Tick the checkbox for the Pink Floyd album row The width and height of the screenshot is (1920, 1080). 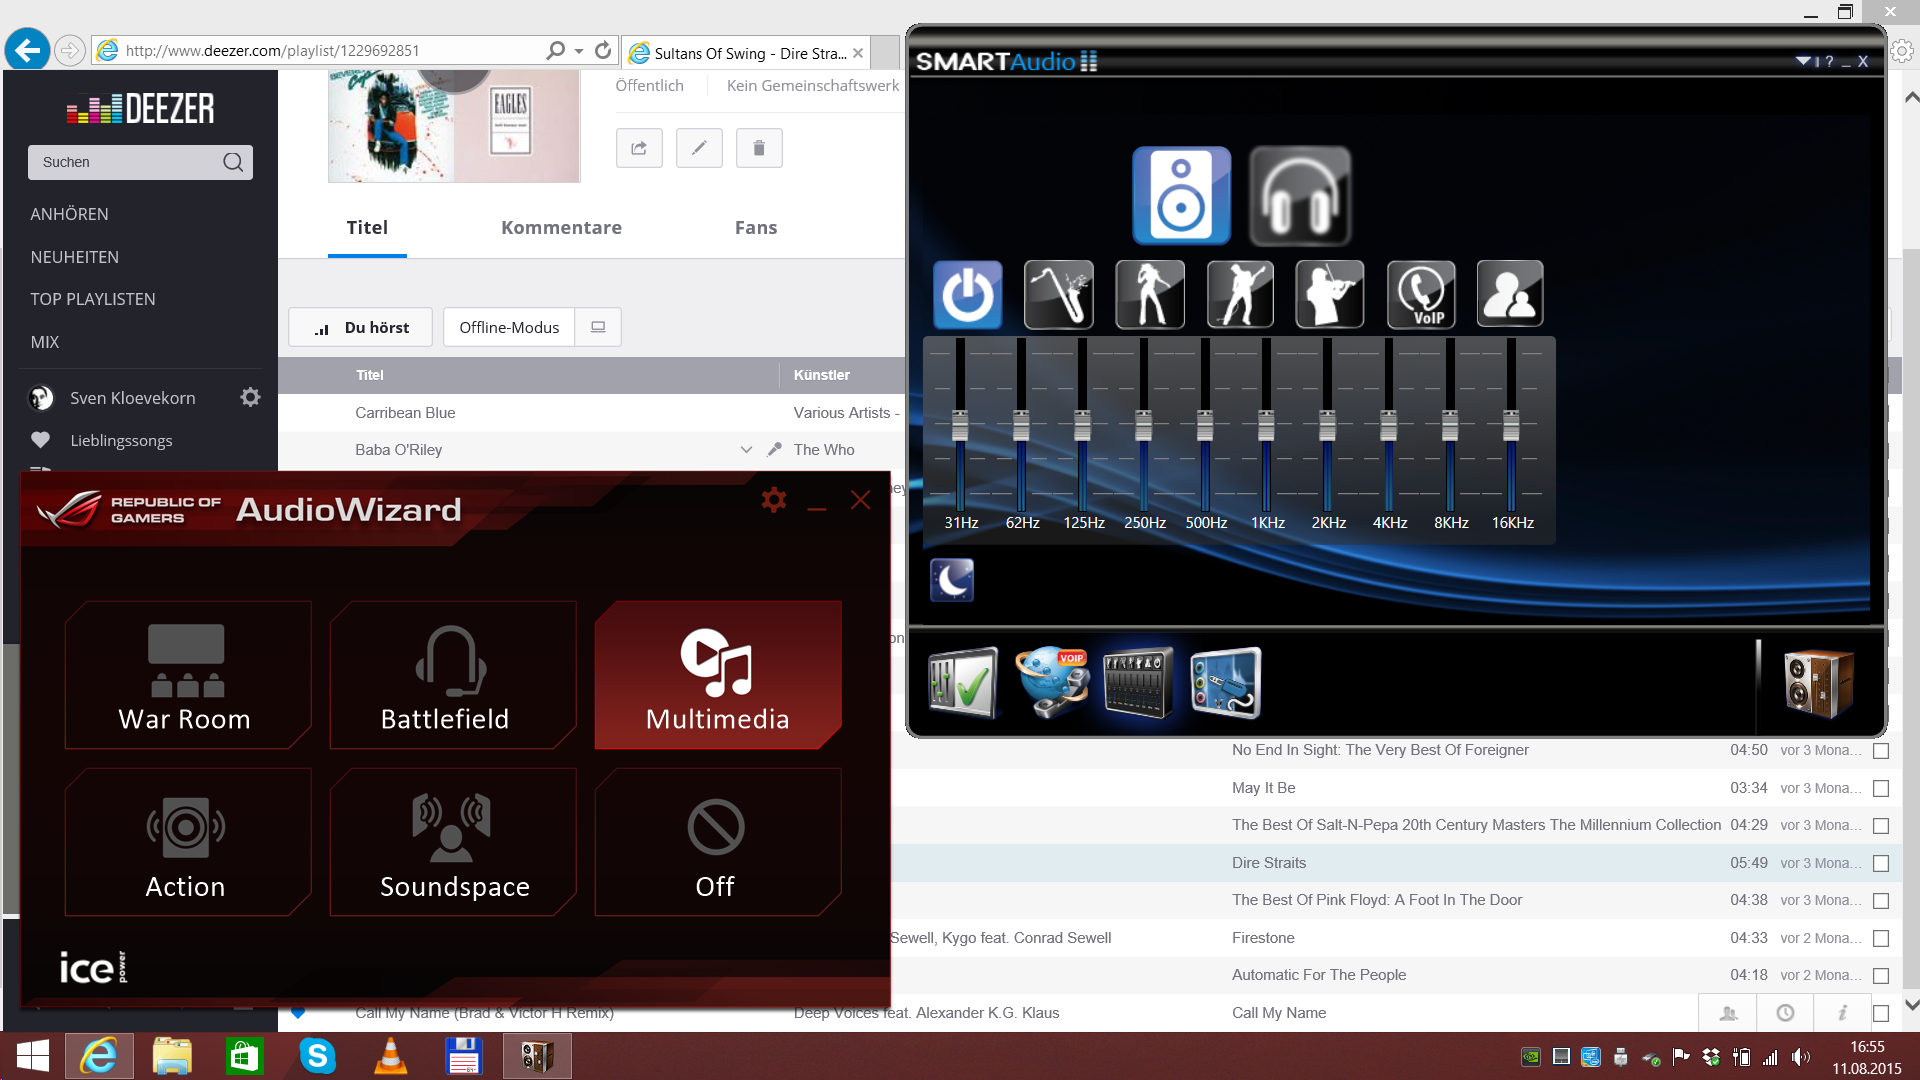(1881, 900)
